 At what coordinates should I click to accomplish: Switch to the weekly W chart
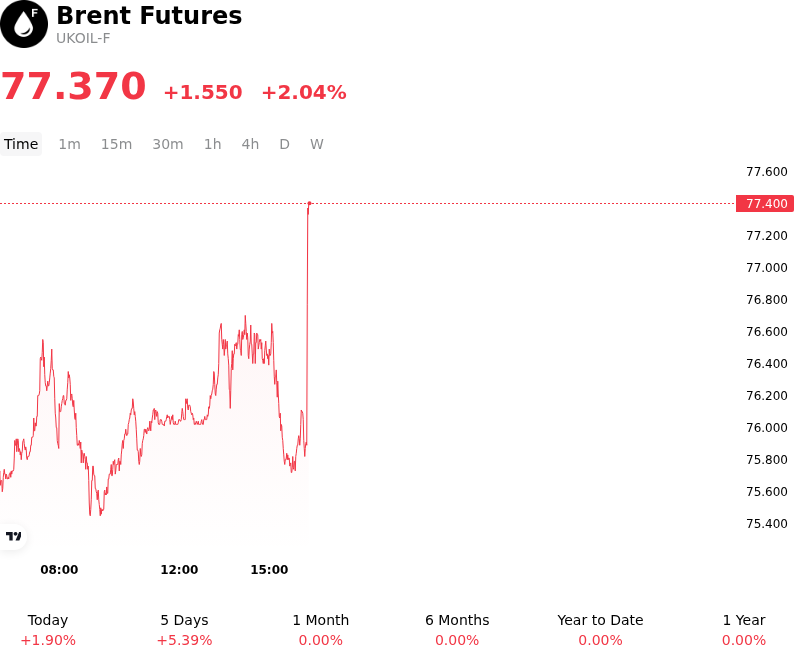click(317, 144)
